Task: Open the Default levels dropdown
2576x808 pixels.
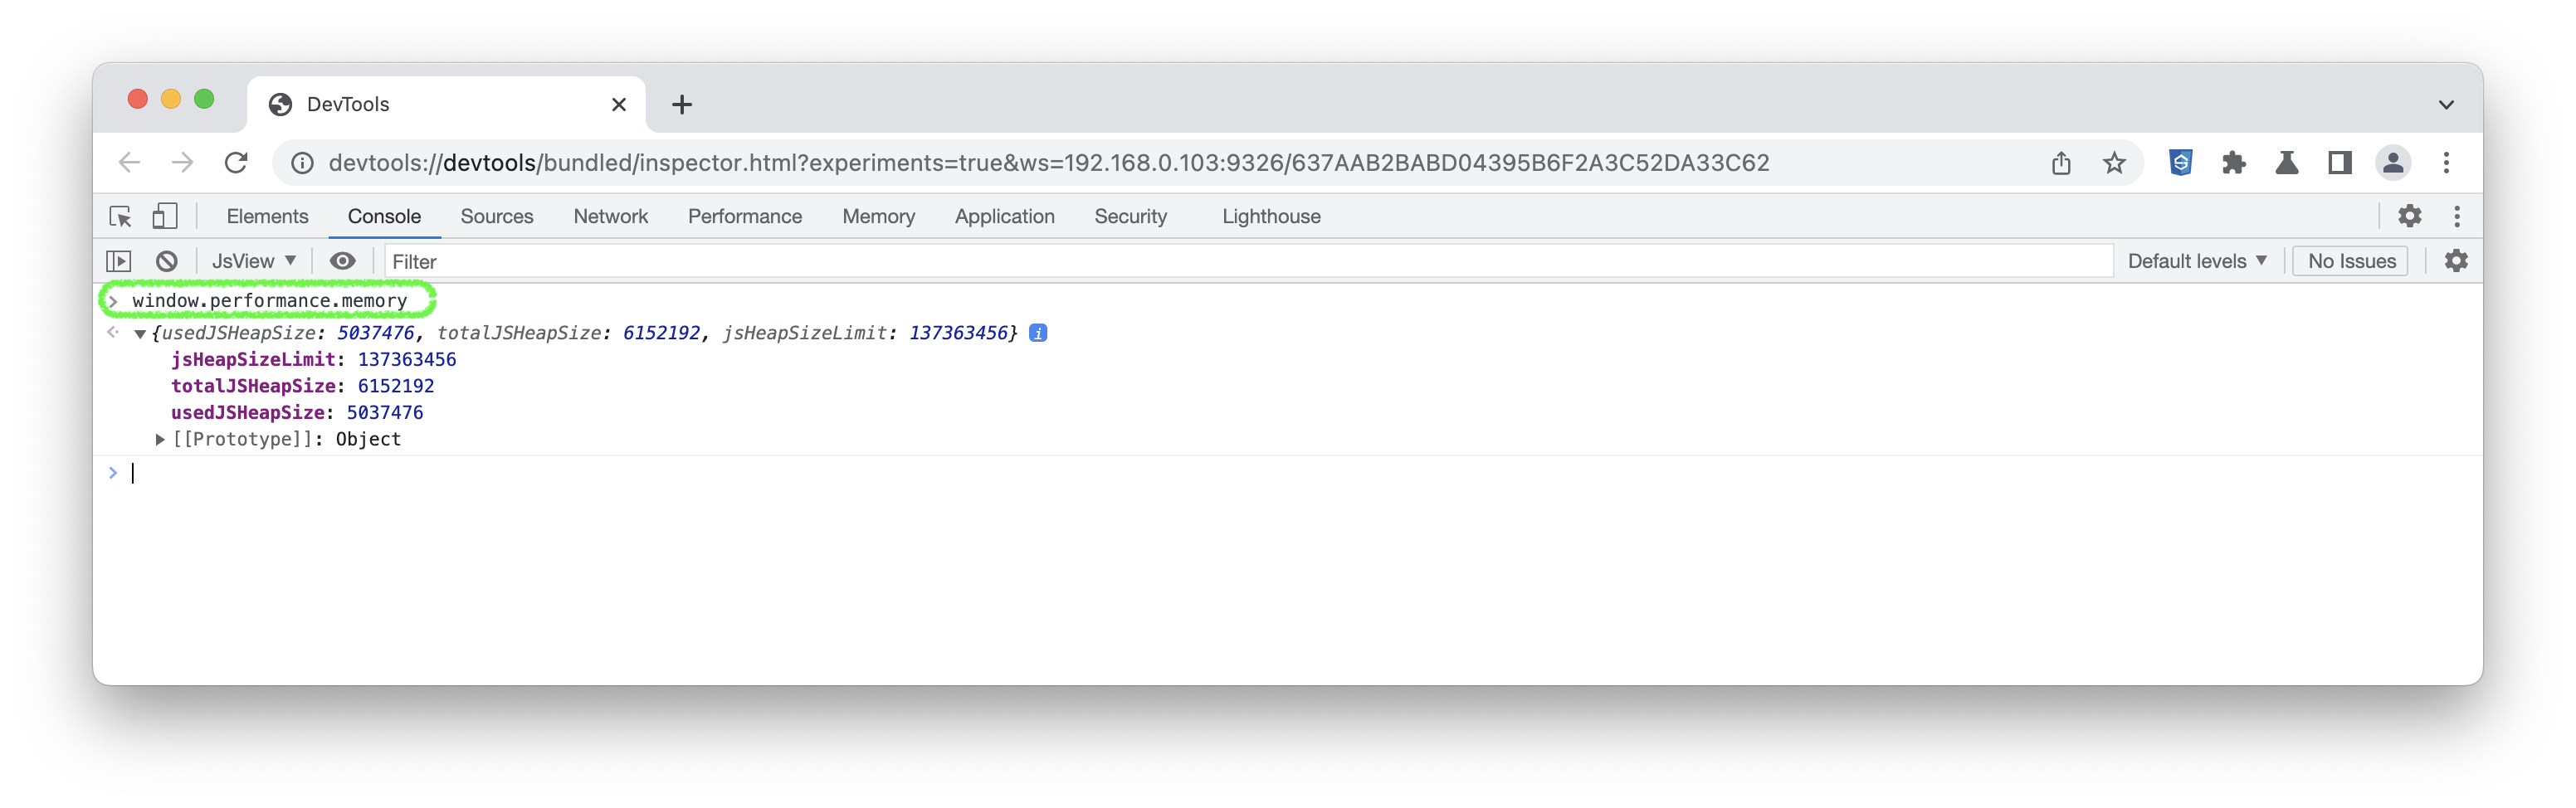Action: point(2197,262)
